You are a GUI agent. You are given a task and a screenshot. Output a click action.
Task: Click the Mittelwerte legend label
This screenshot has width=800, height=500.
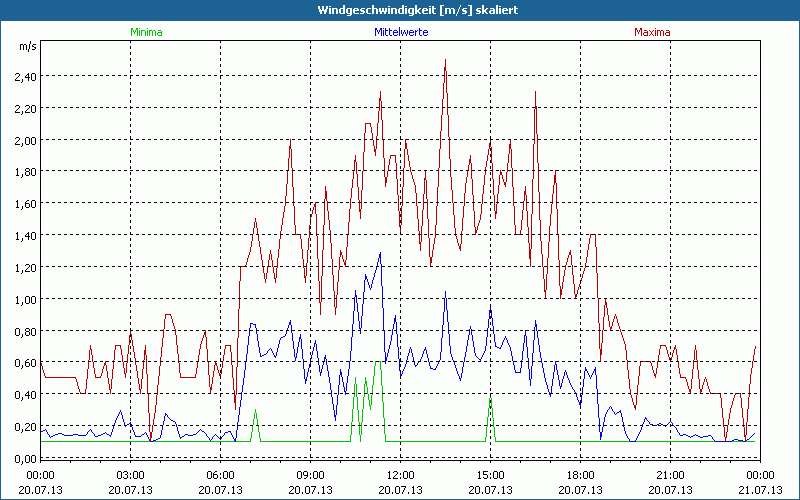pos(400,32)
